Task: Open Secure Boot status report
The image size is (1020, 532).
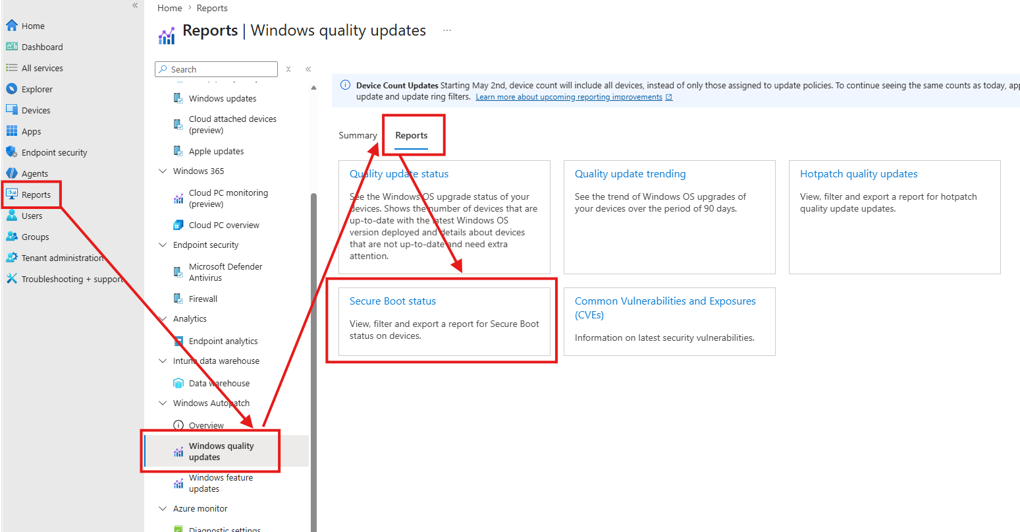Action: pos(392,301)
